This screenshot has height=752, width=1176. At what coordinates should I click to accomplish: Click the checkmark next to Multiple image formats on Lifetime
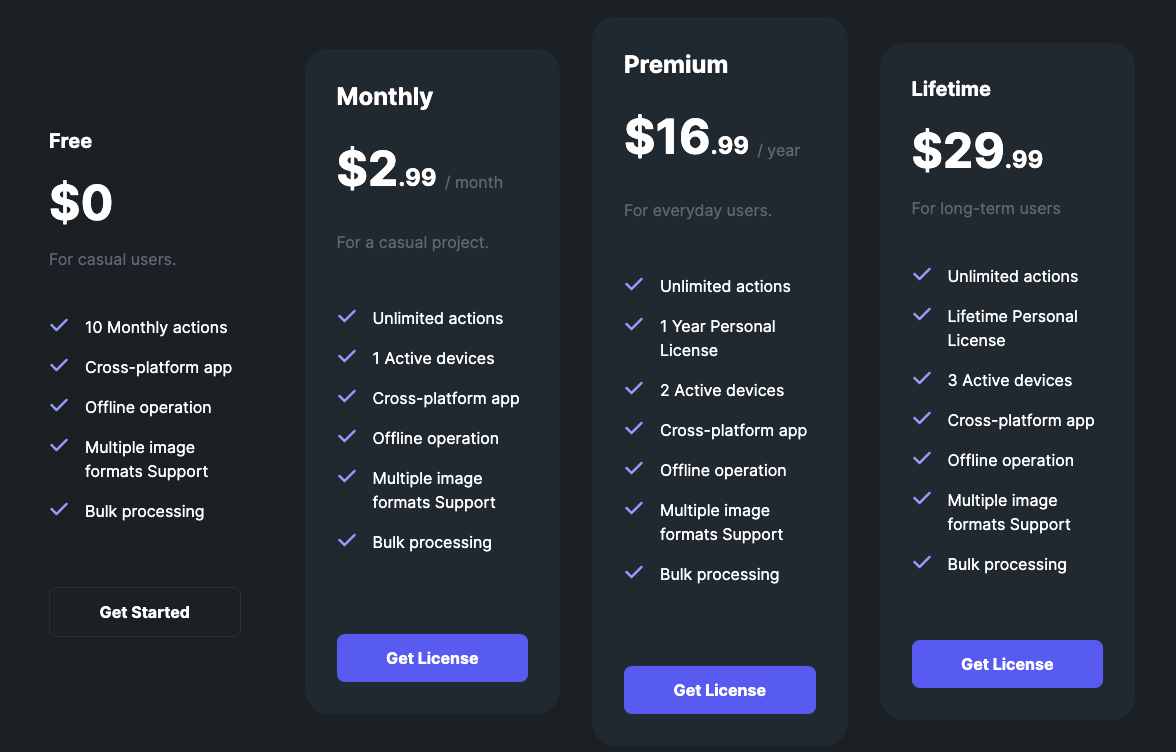[921, 499]
